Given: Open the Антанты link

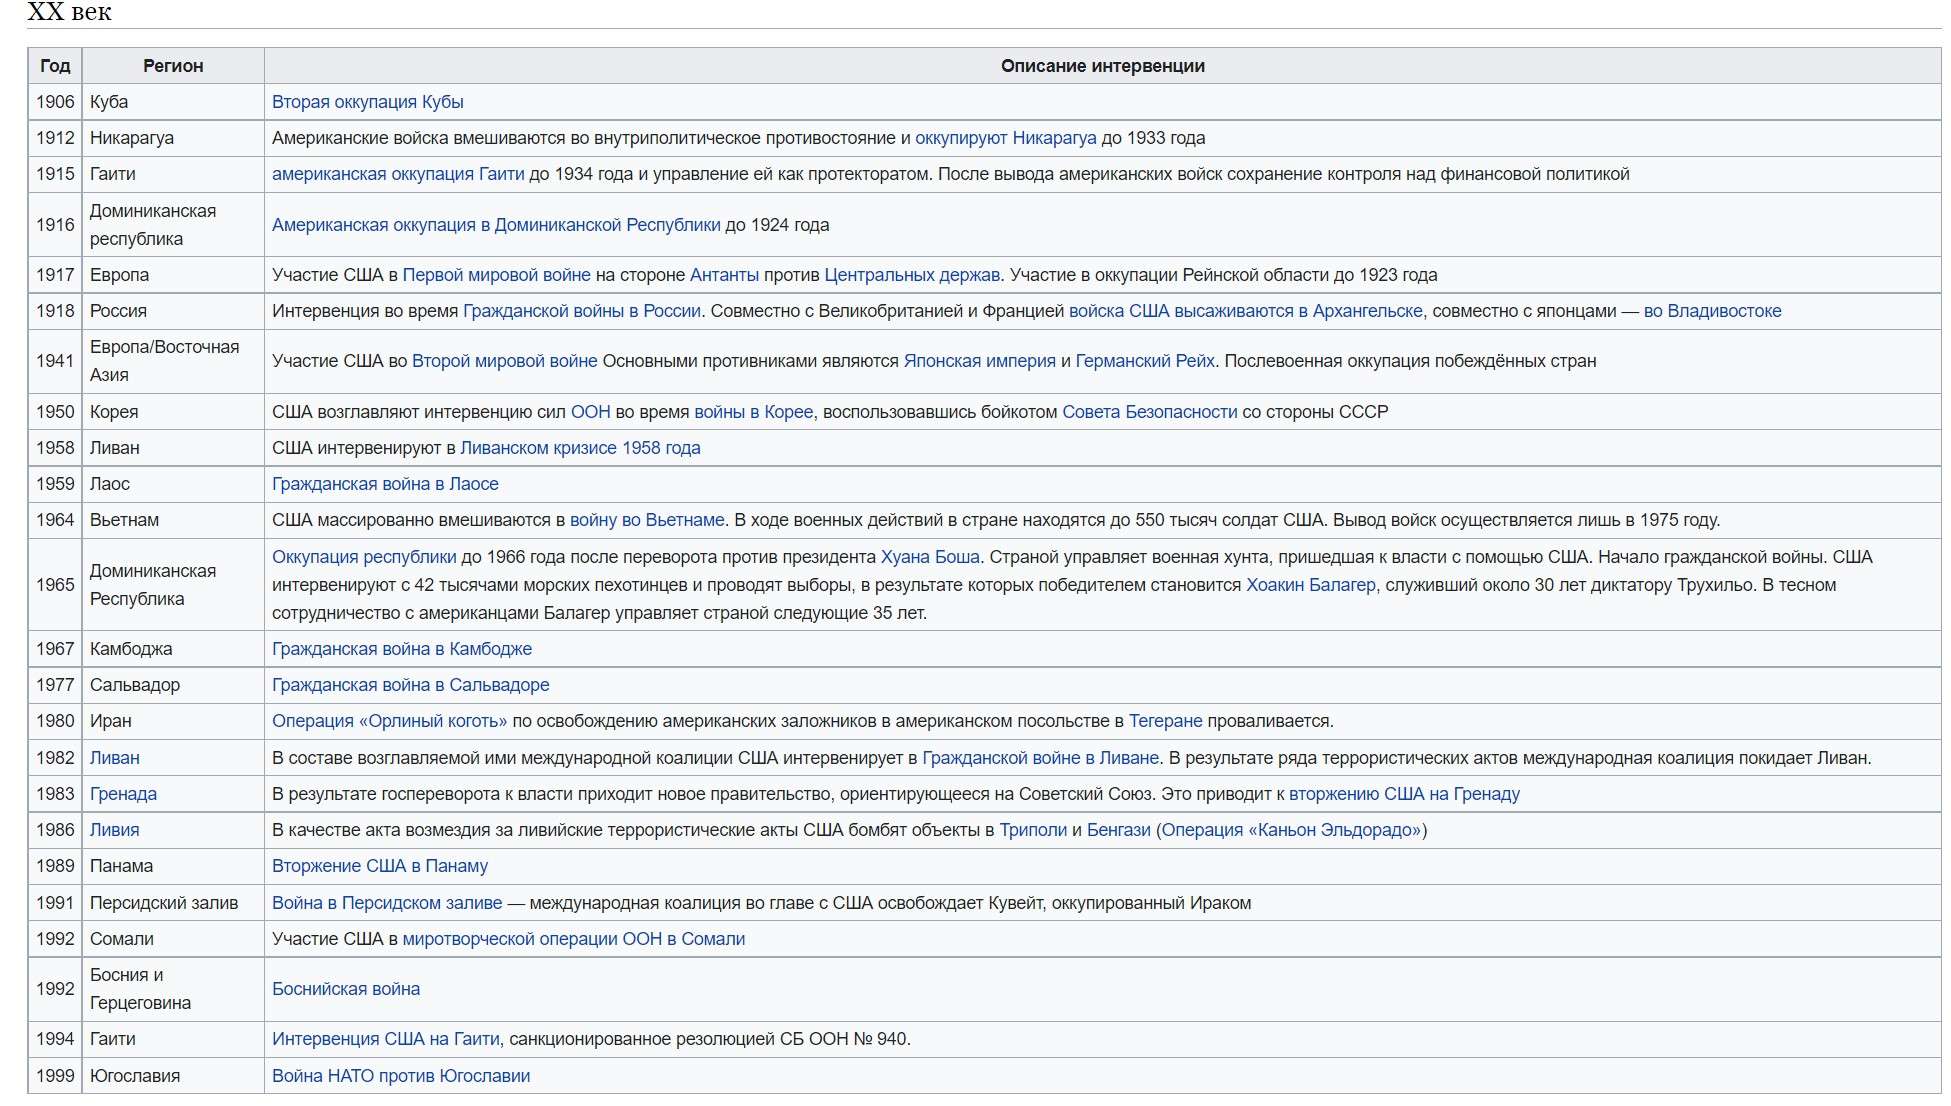Looking at the screenshot, I should click(x=724, y=275).
